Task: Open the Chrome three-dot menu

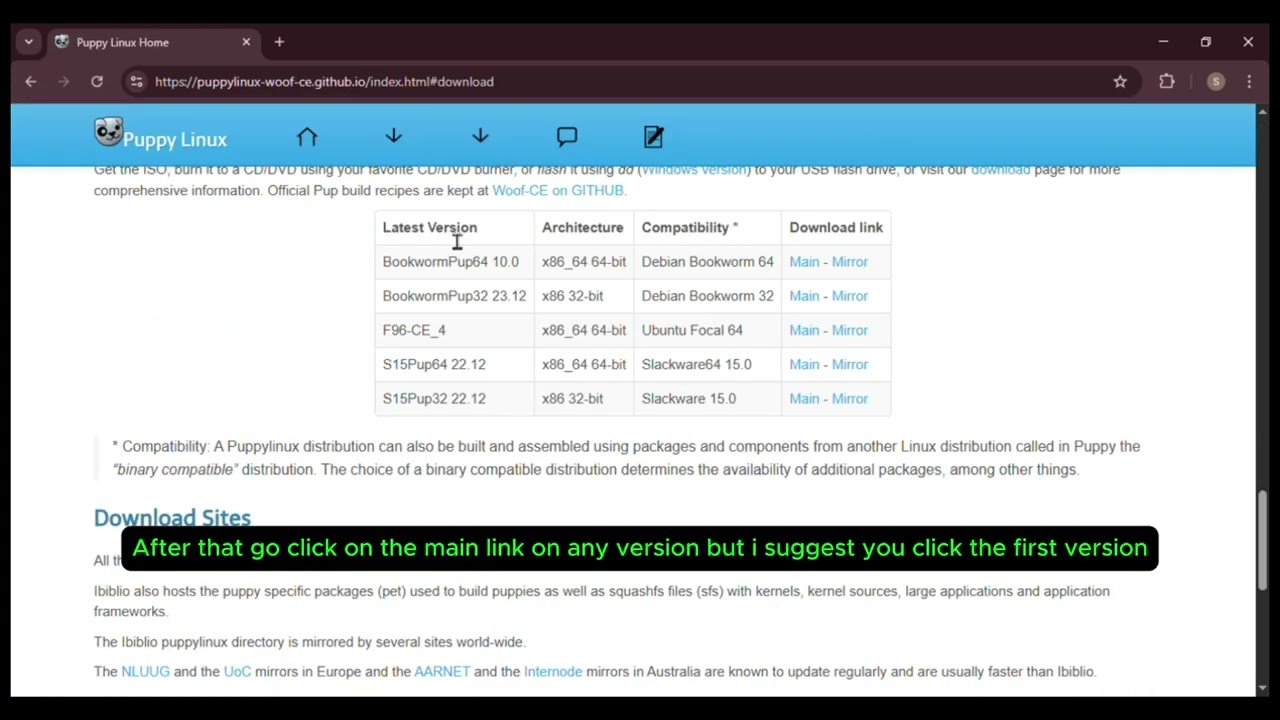Action: point(1249,82)
